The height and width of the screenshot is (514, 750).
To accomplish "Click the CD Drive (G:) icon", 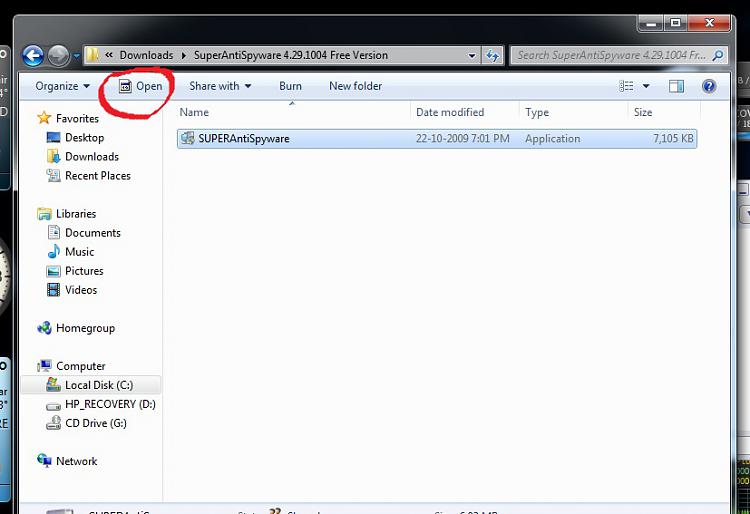I will 53,423.
